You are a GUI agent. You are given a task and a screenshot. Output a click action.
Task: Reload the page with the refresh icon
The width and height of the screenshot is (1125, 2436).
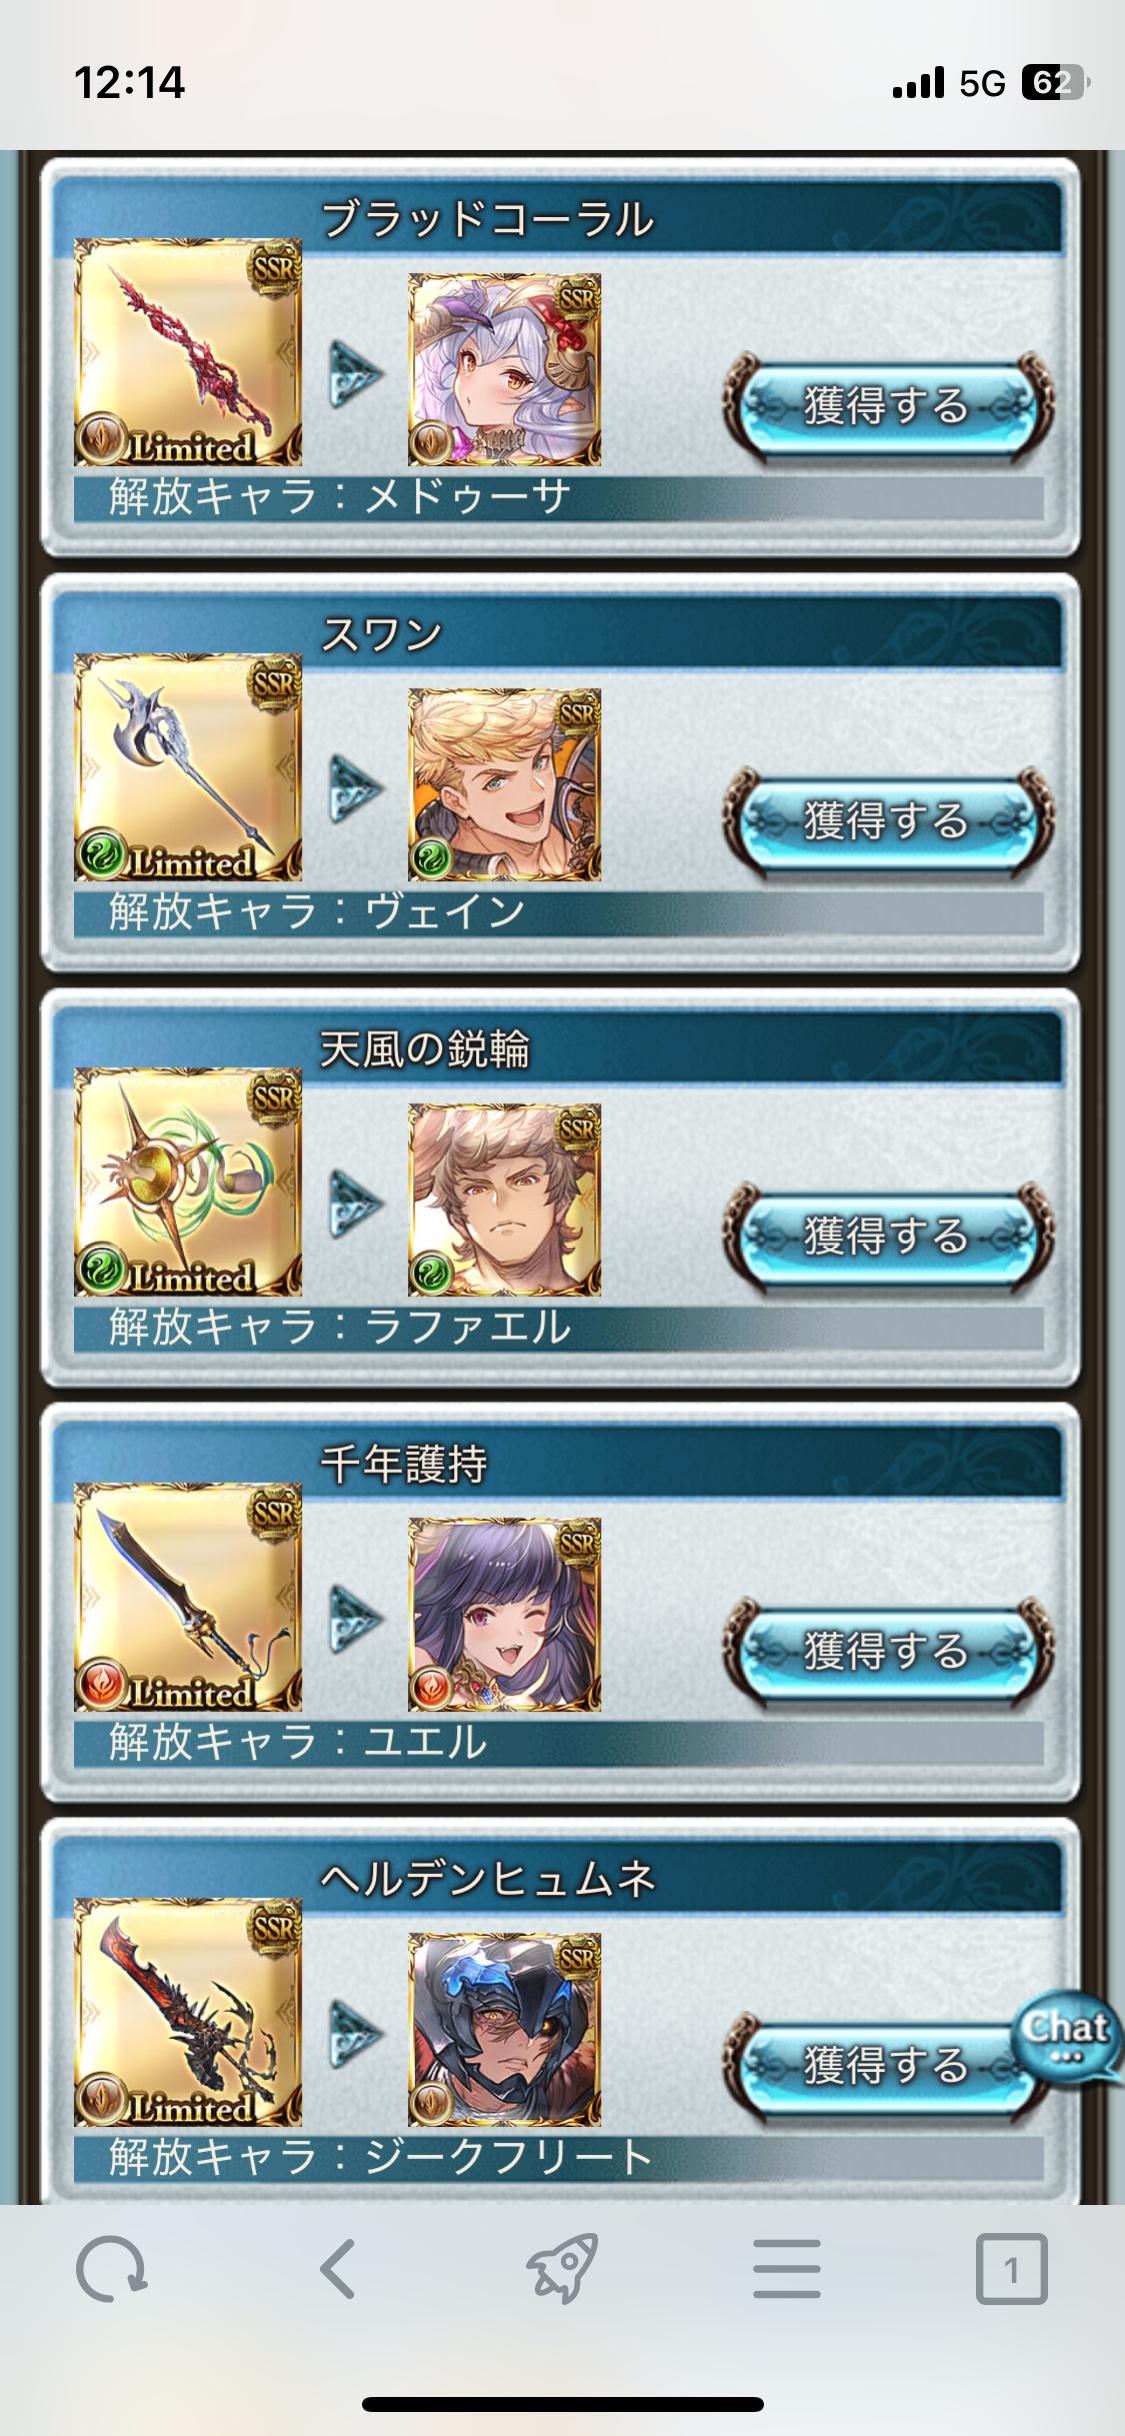point(112,2269)
